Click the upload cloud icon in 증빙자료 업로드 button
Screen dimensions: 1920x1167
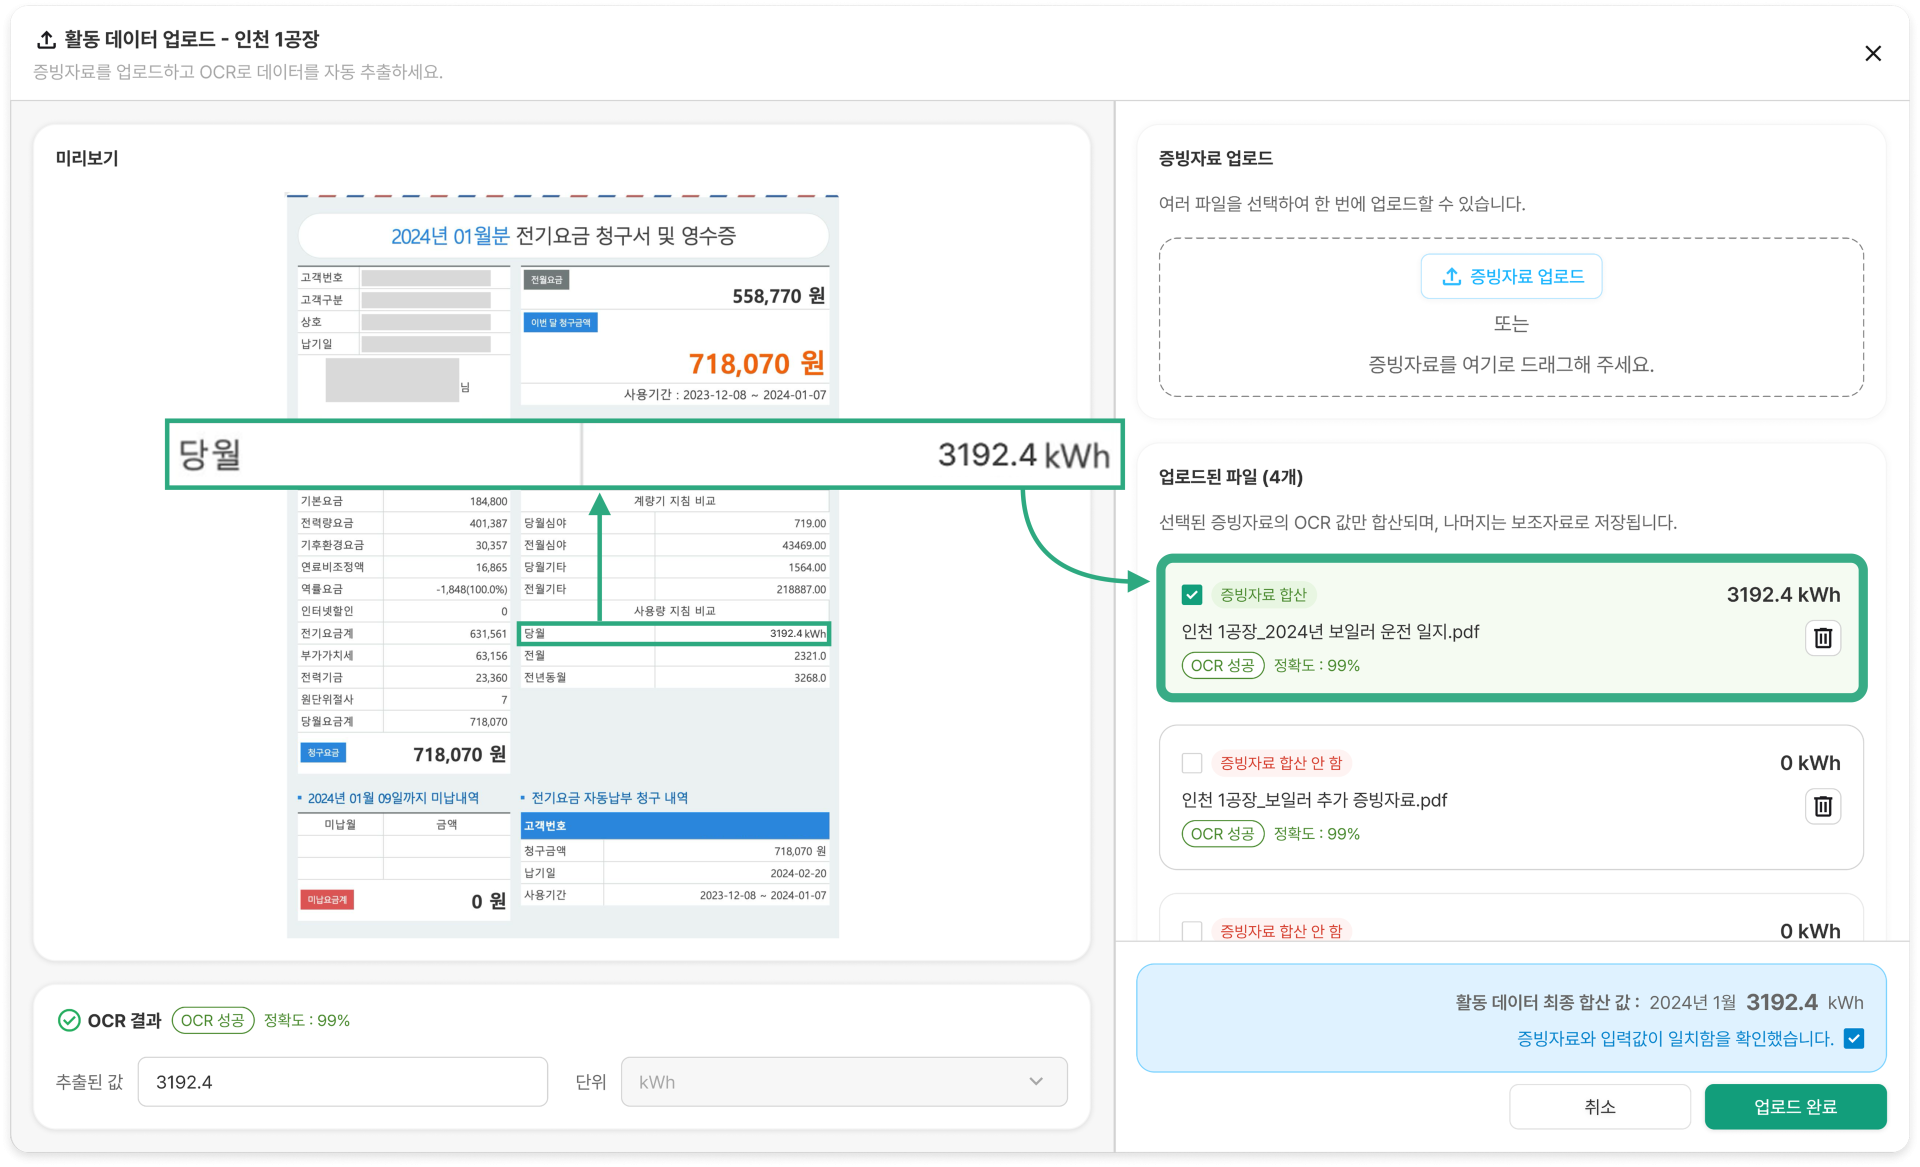pyautogui.click(x=1451, y=277)
